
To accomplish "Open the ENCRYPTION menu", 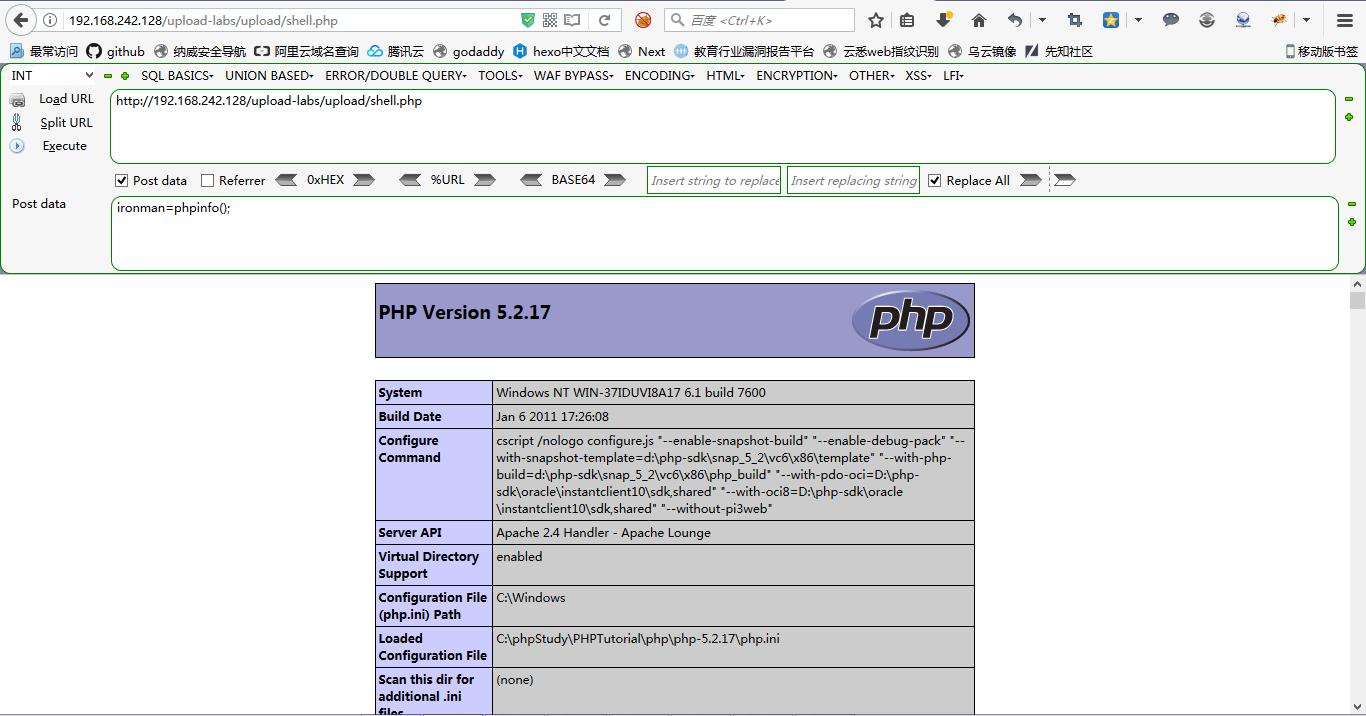I will (796, 75).
